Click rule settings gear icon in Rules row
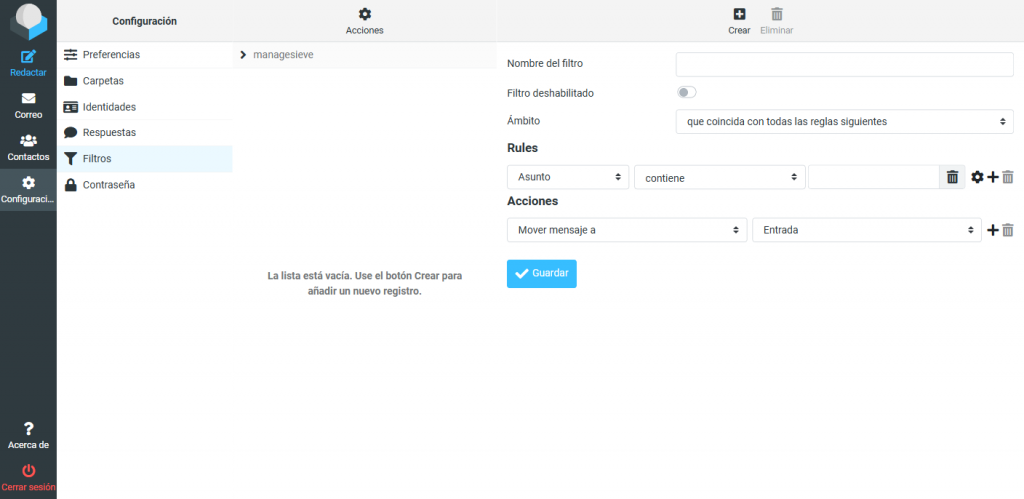 coord(977,177)
